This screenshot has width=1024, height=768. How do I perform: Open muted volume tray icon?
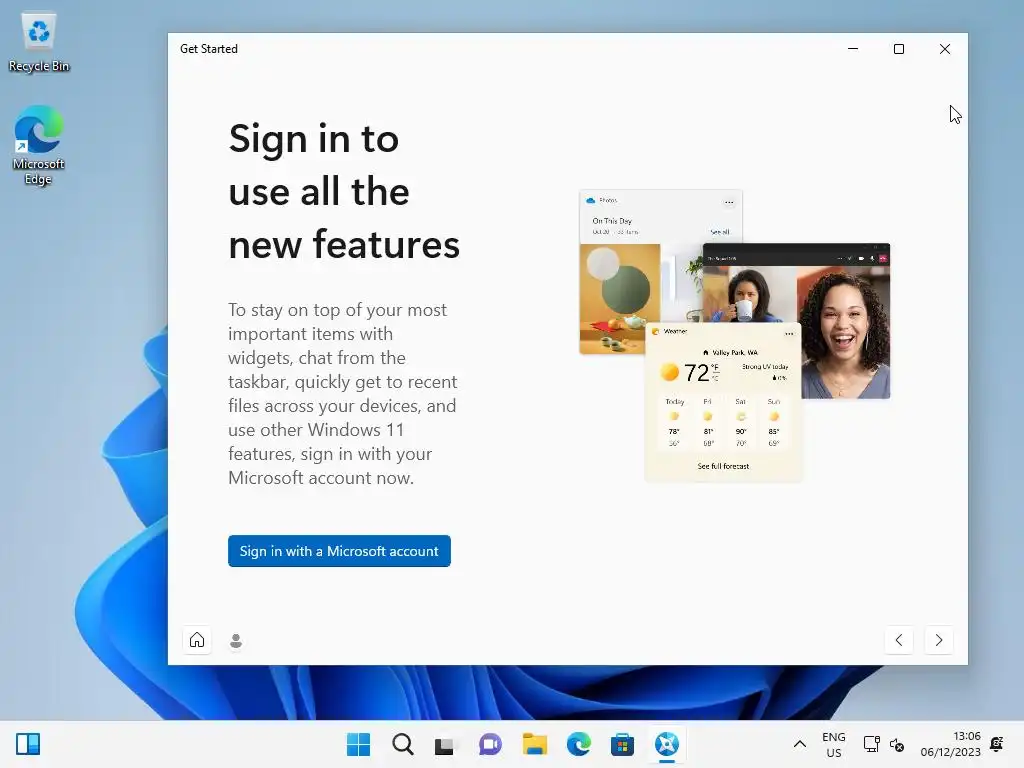(897, 744)
